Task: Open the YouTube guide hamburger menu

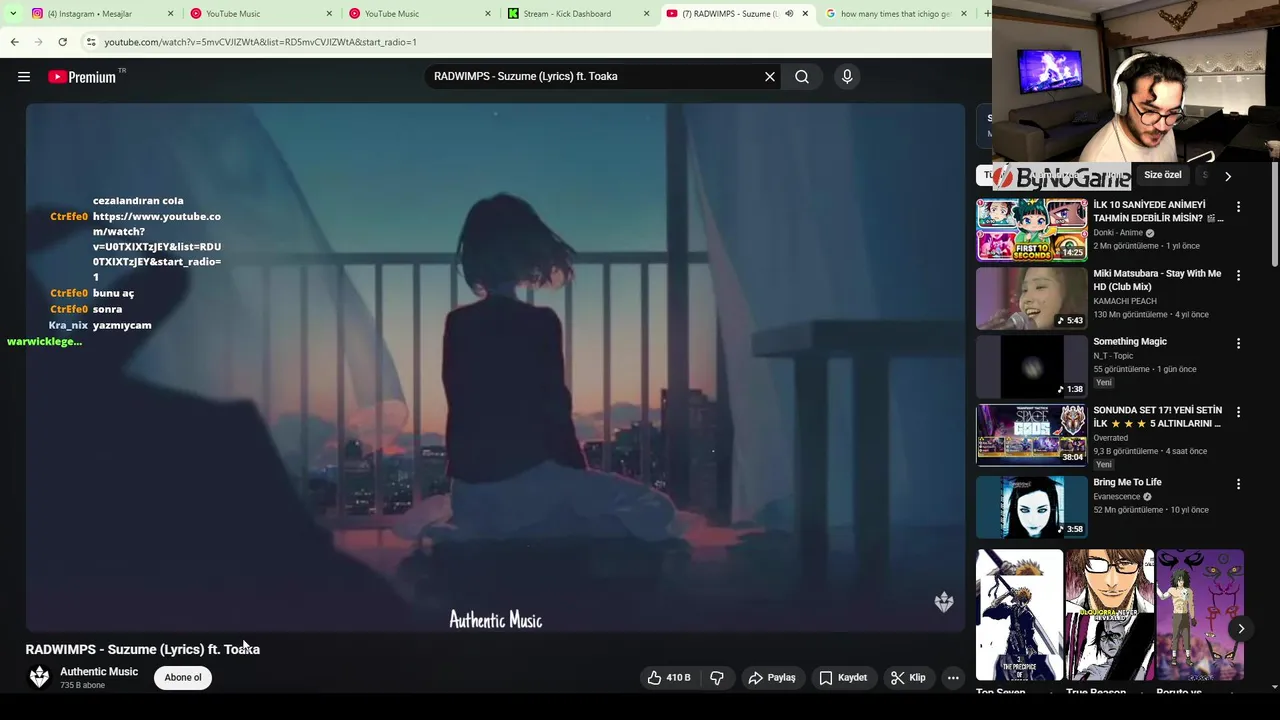Action: [24, 77]
